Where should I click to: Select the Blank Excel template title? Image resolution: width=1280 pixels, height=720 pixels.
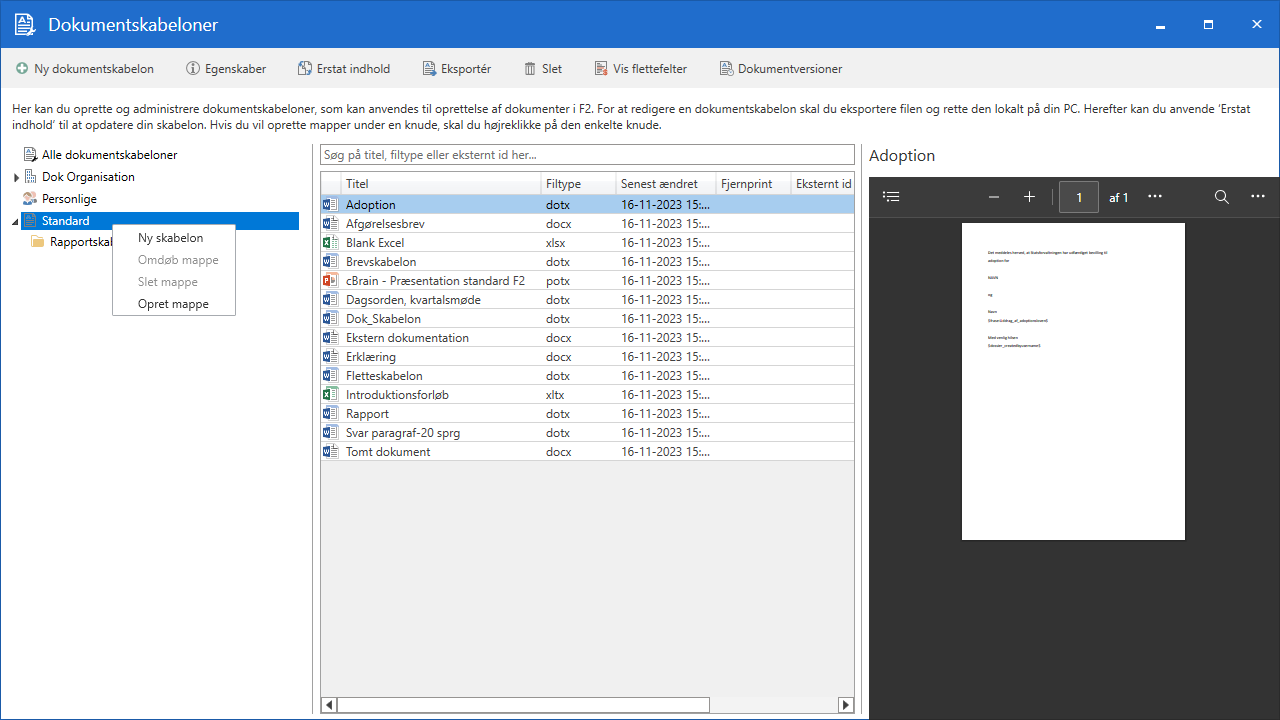(375, 243)
